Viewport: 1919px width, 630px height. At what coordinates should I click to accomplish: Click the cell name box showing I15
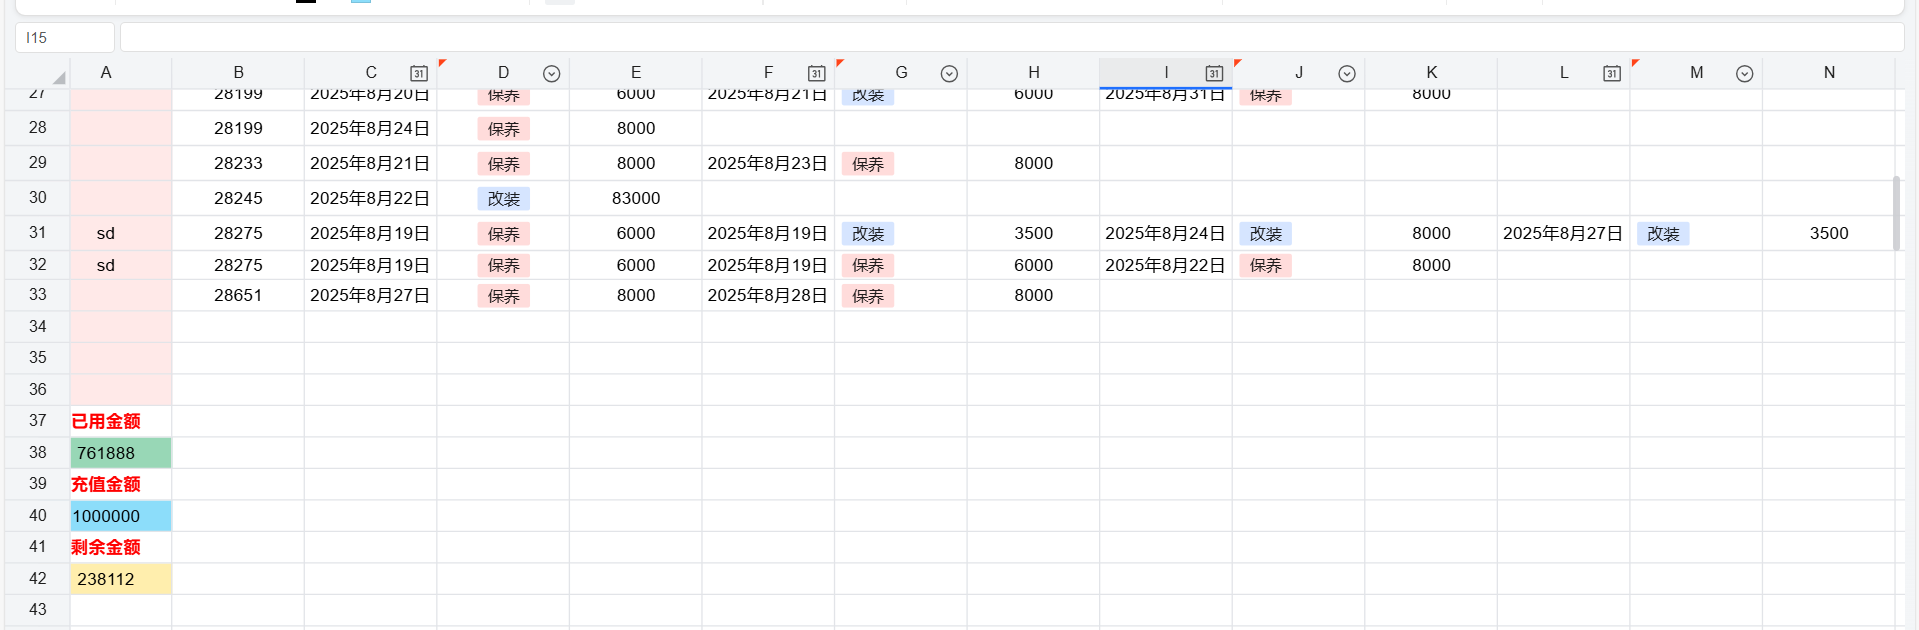(x=64, y=37)
